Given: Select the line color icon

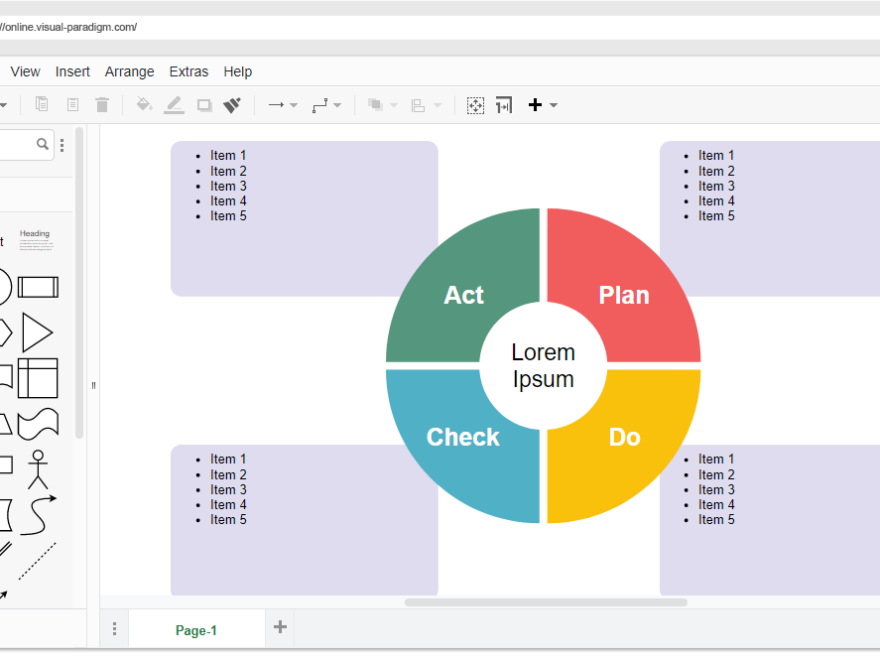Looking at the screenshot, I should coord(173,104).
